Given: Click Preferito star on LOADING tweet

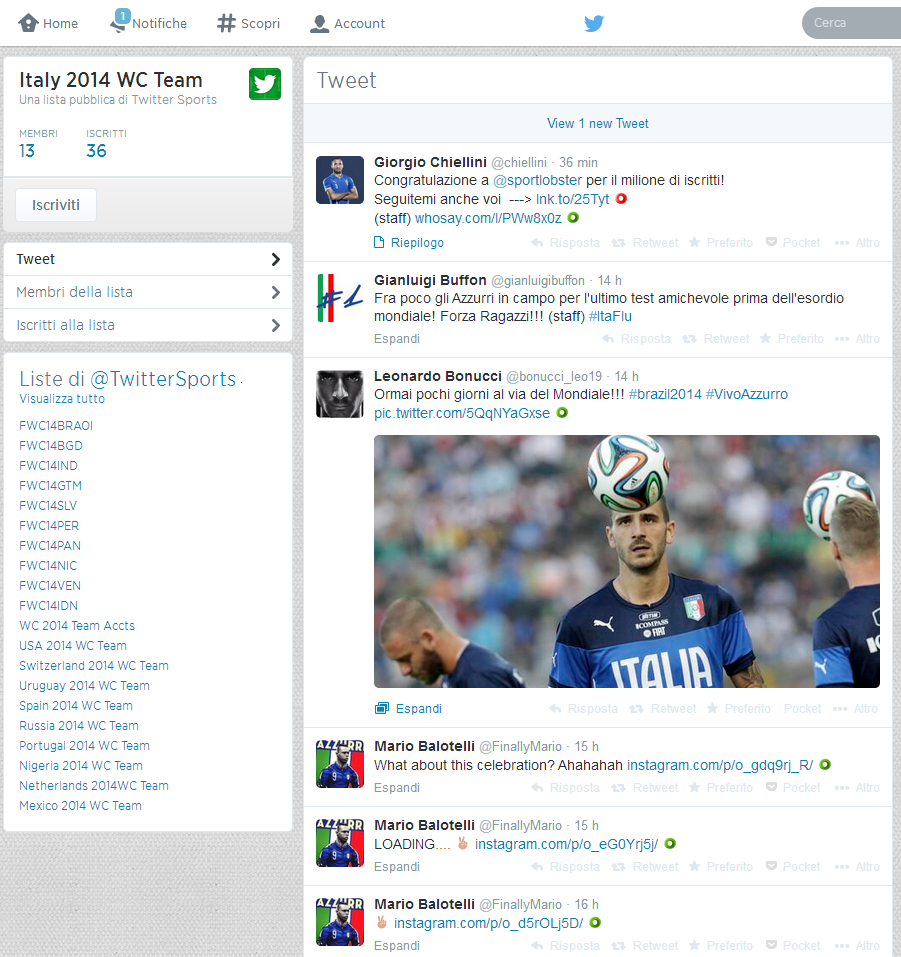Looking at the screenshot, I should (x=695, y=866).
